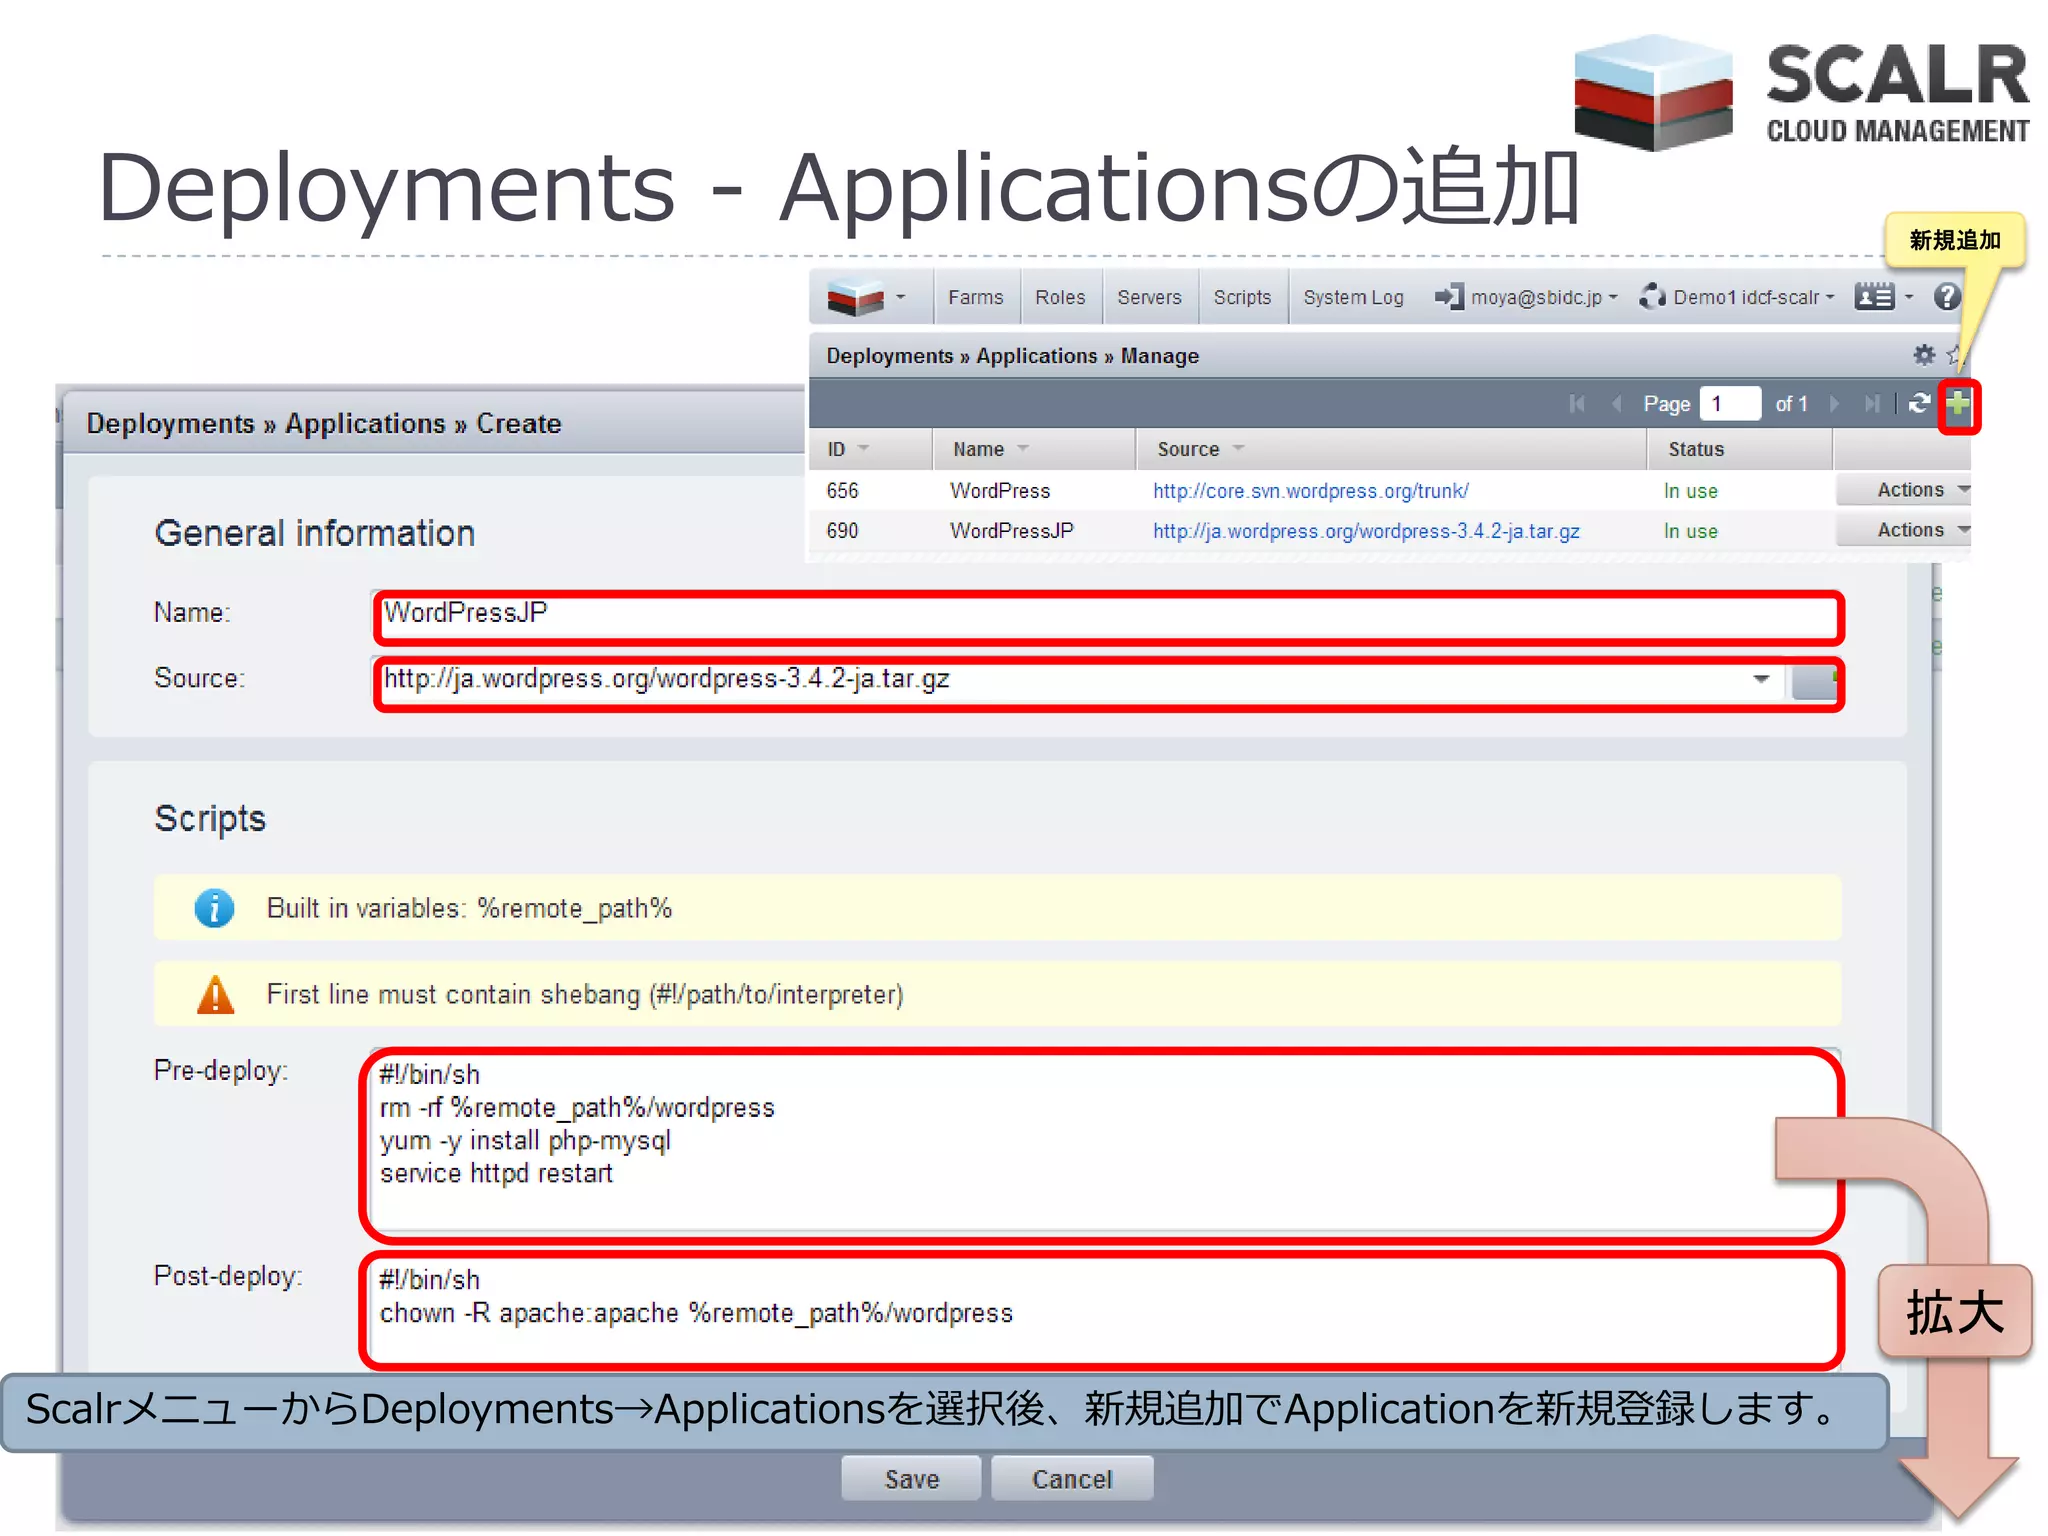Screen dimensions: 2048x1536
Task: Click the Status column header
Action: (x=1738, y=449)
